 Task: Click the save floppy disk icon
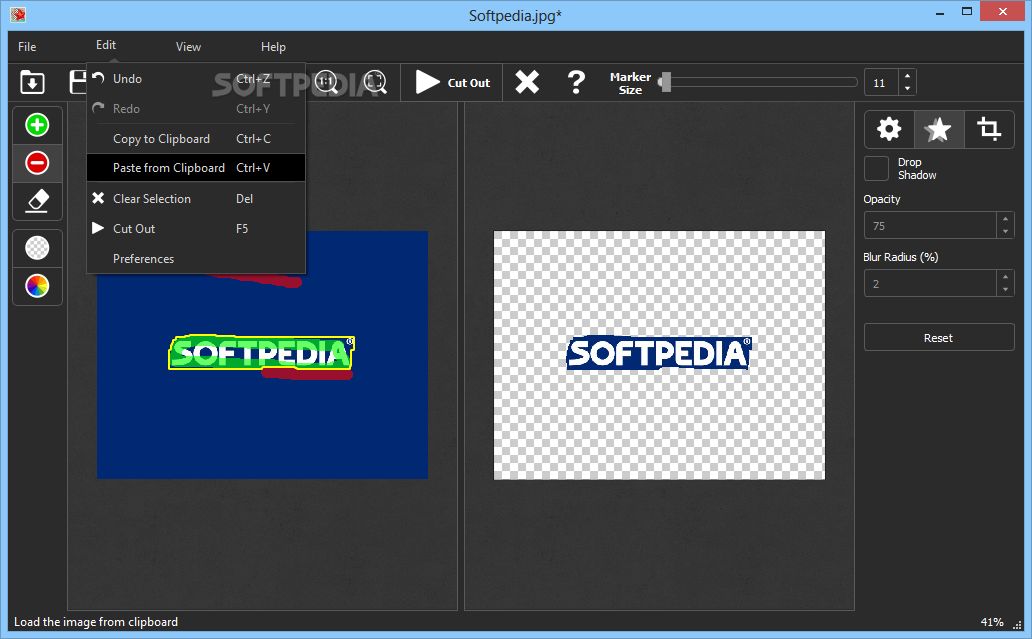tap(78, 82)
